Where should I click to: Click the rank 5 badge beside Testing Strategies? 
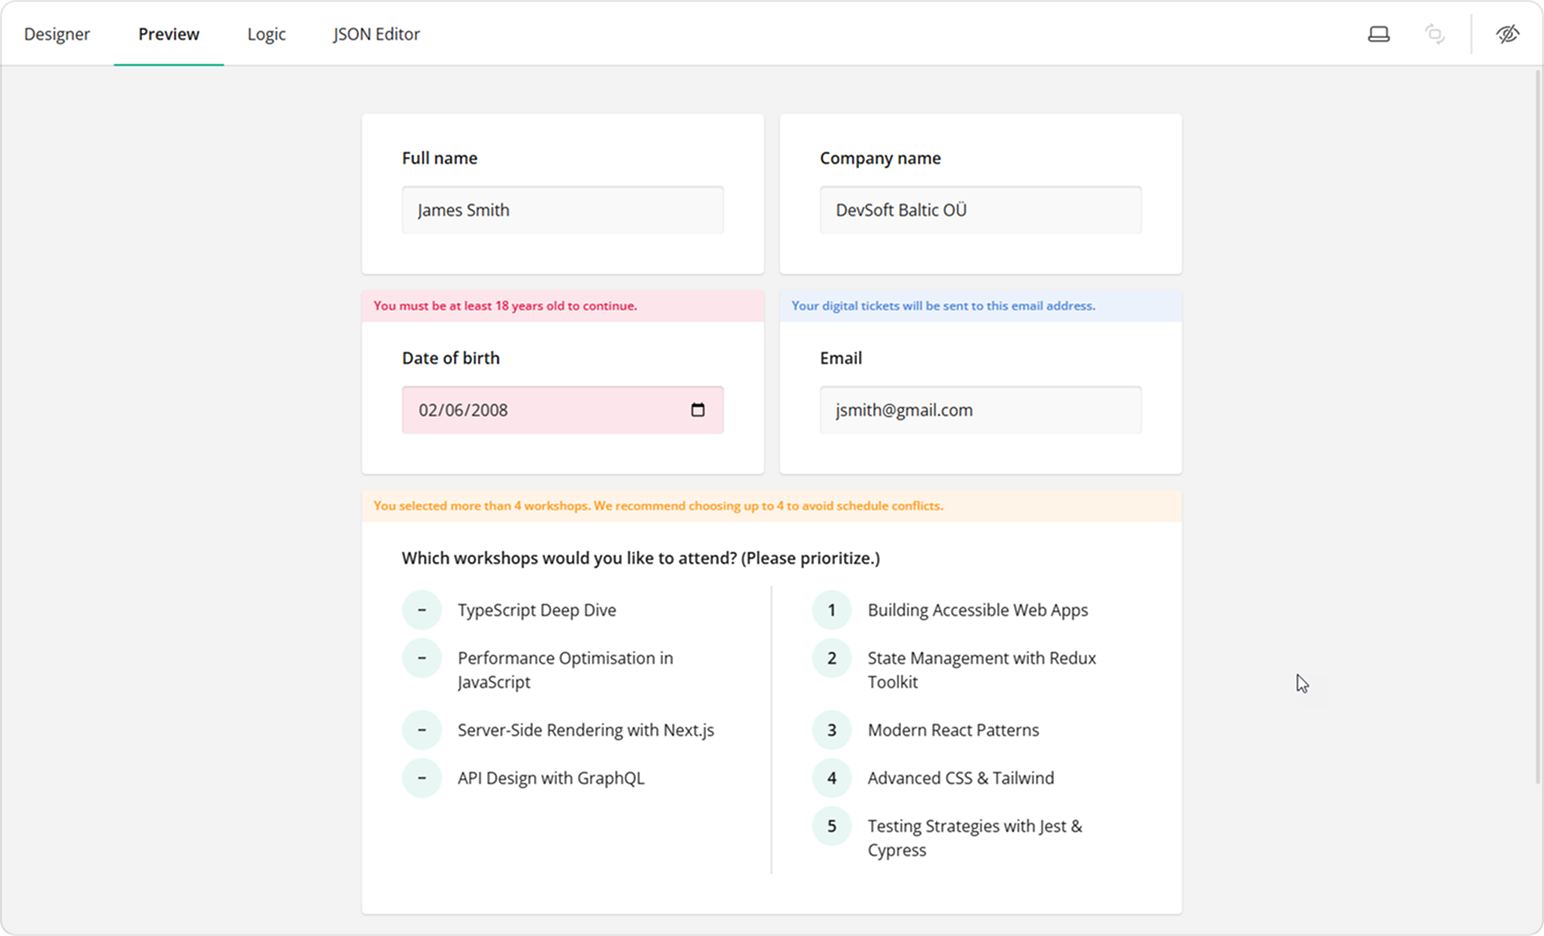[831, 826]
